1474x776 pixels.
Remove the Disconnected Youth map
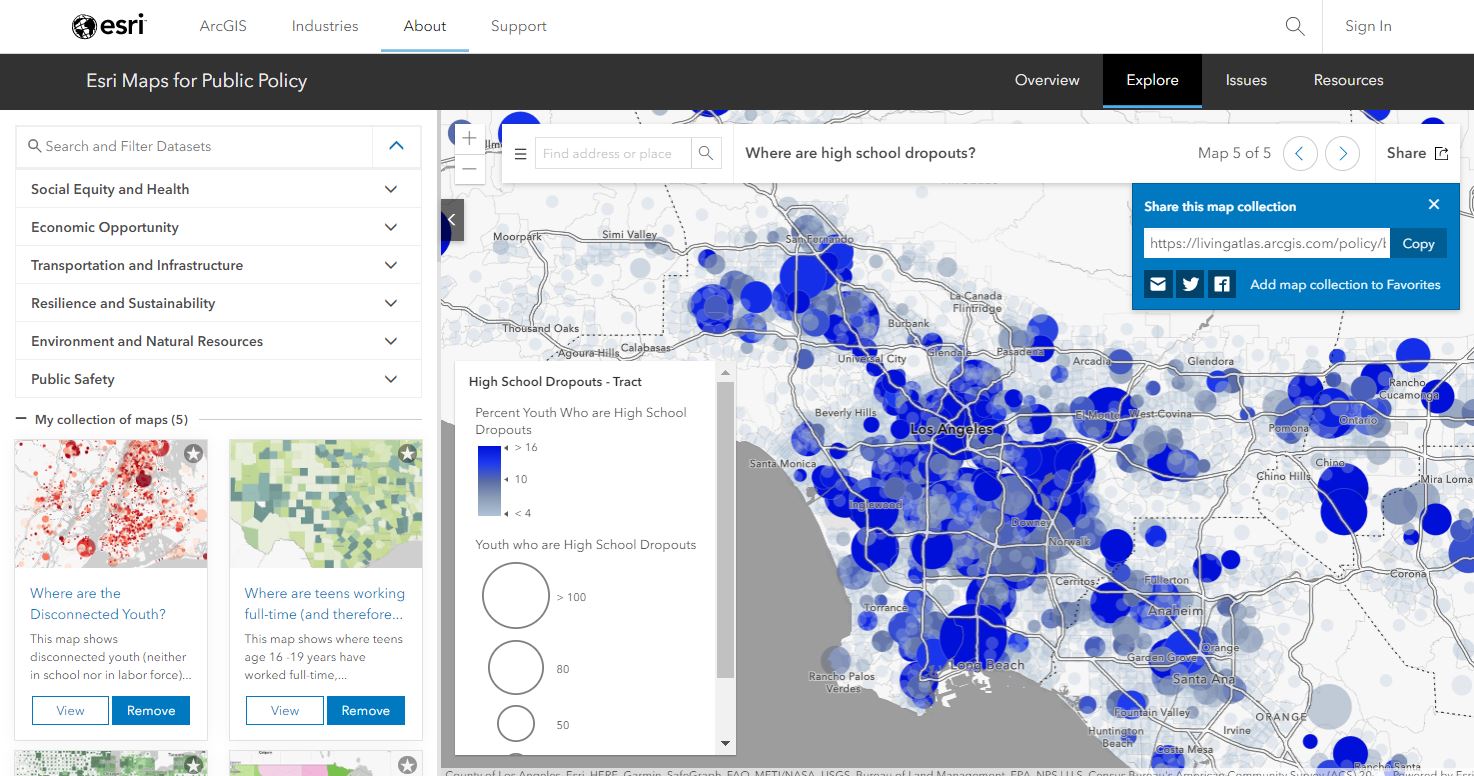tap(151, 710)
